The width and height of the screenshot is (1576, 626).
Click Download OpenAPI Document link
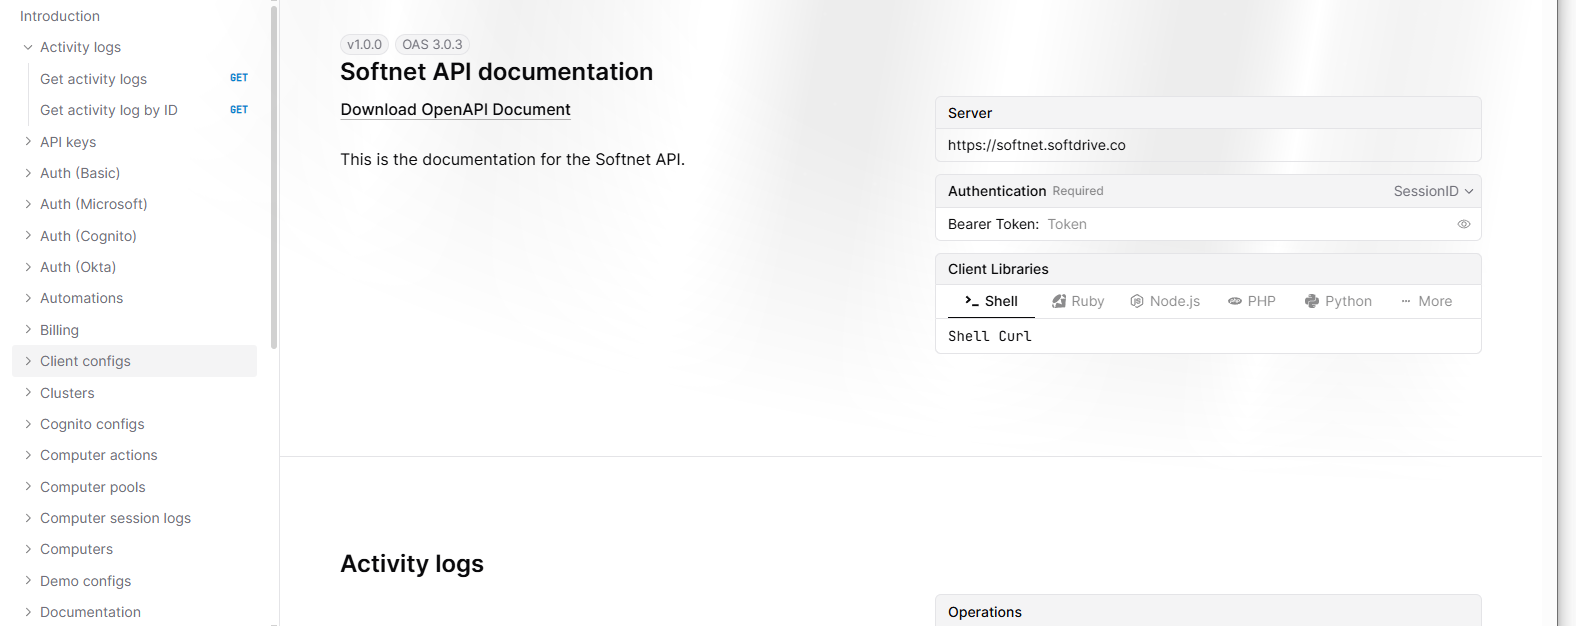coord(455,110)
